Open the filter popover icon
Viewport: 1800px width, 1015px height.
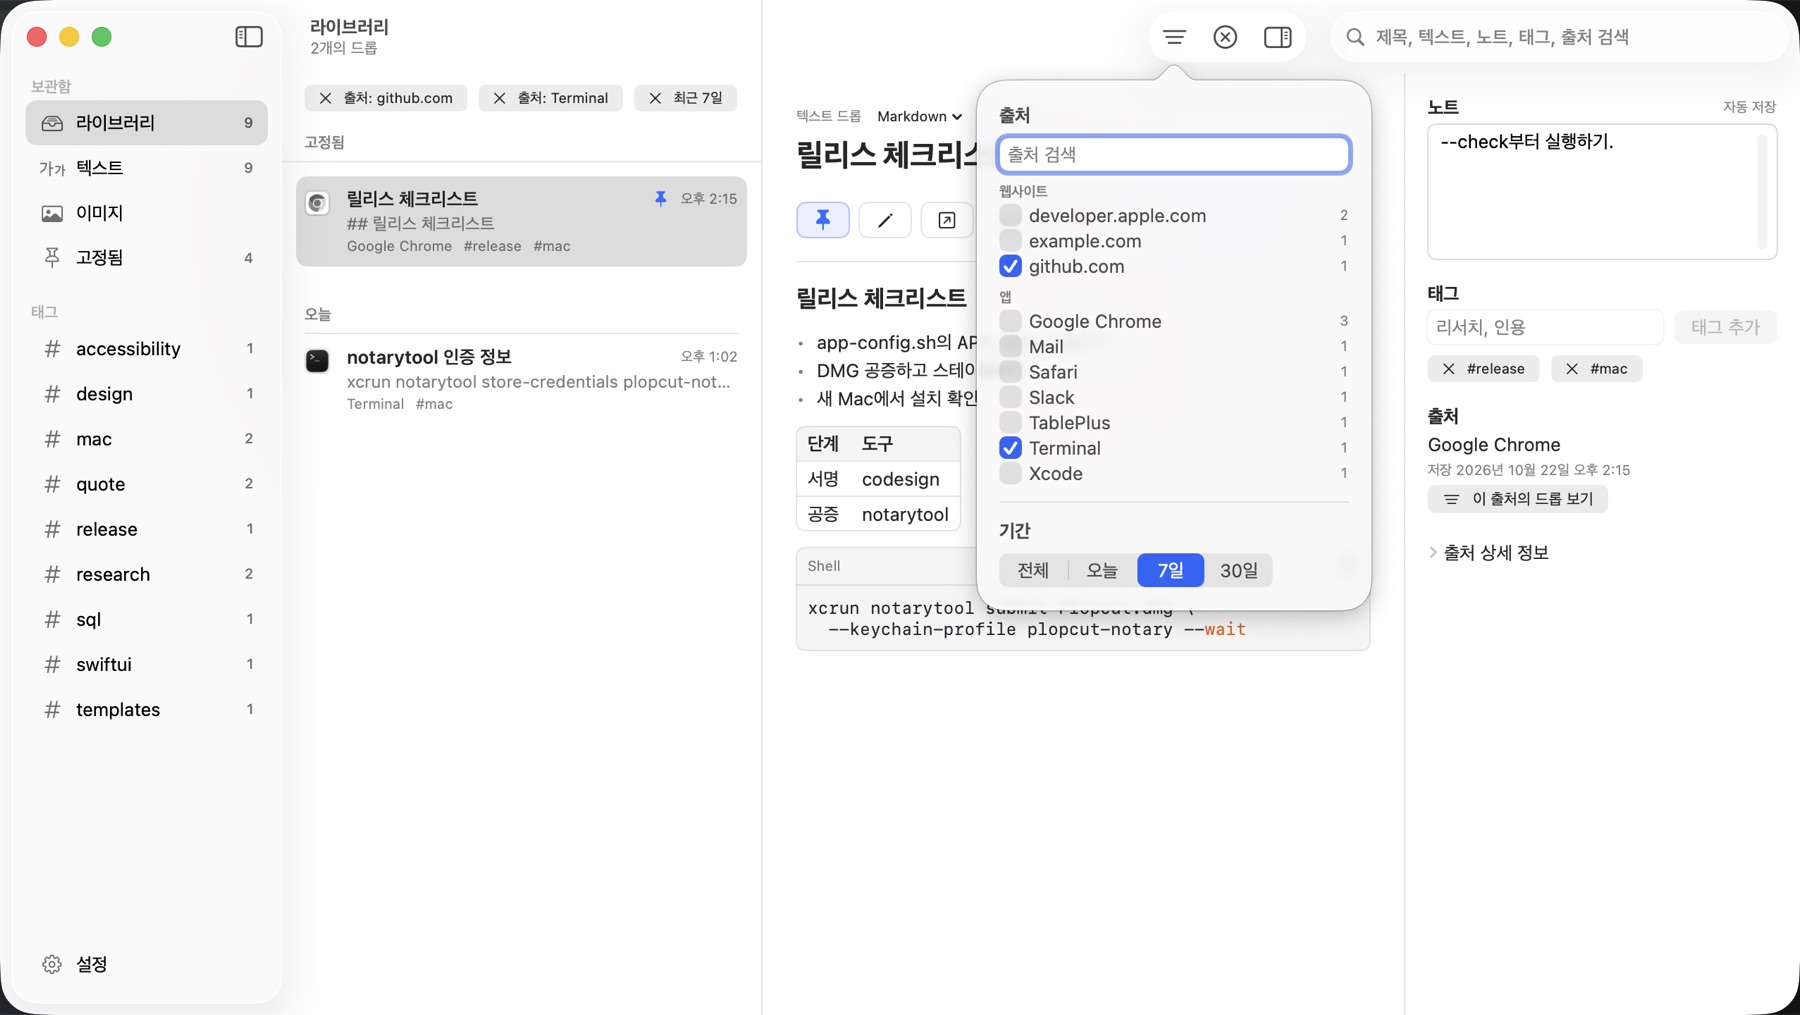(1174, 37)
